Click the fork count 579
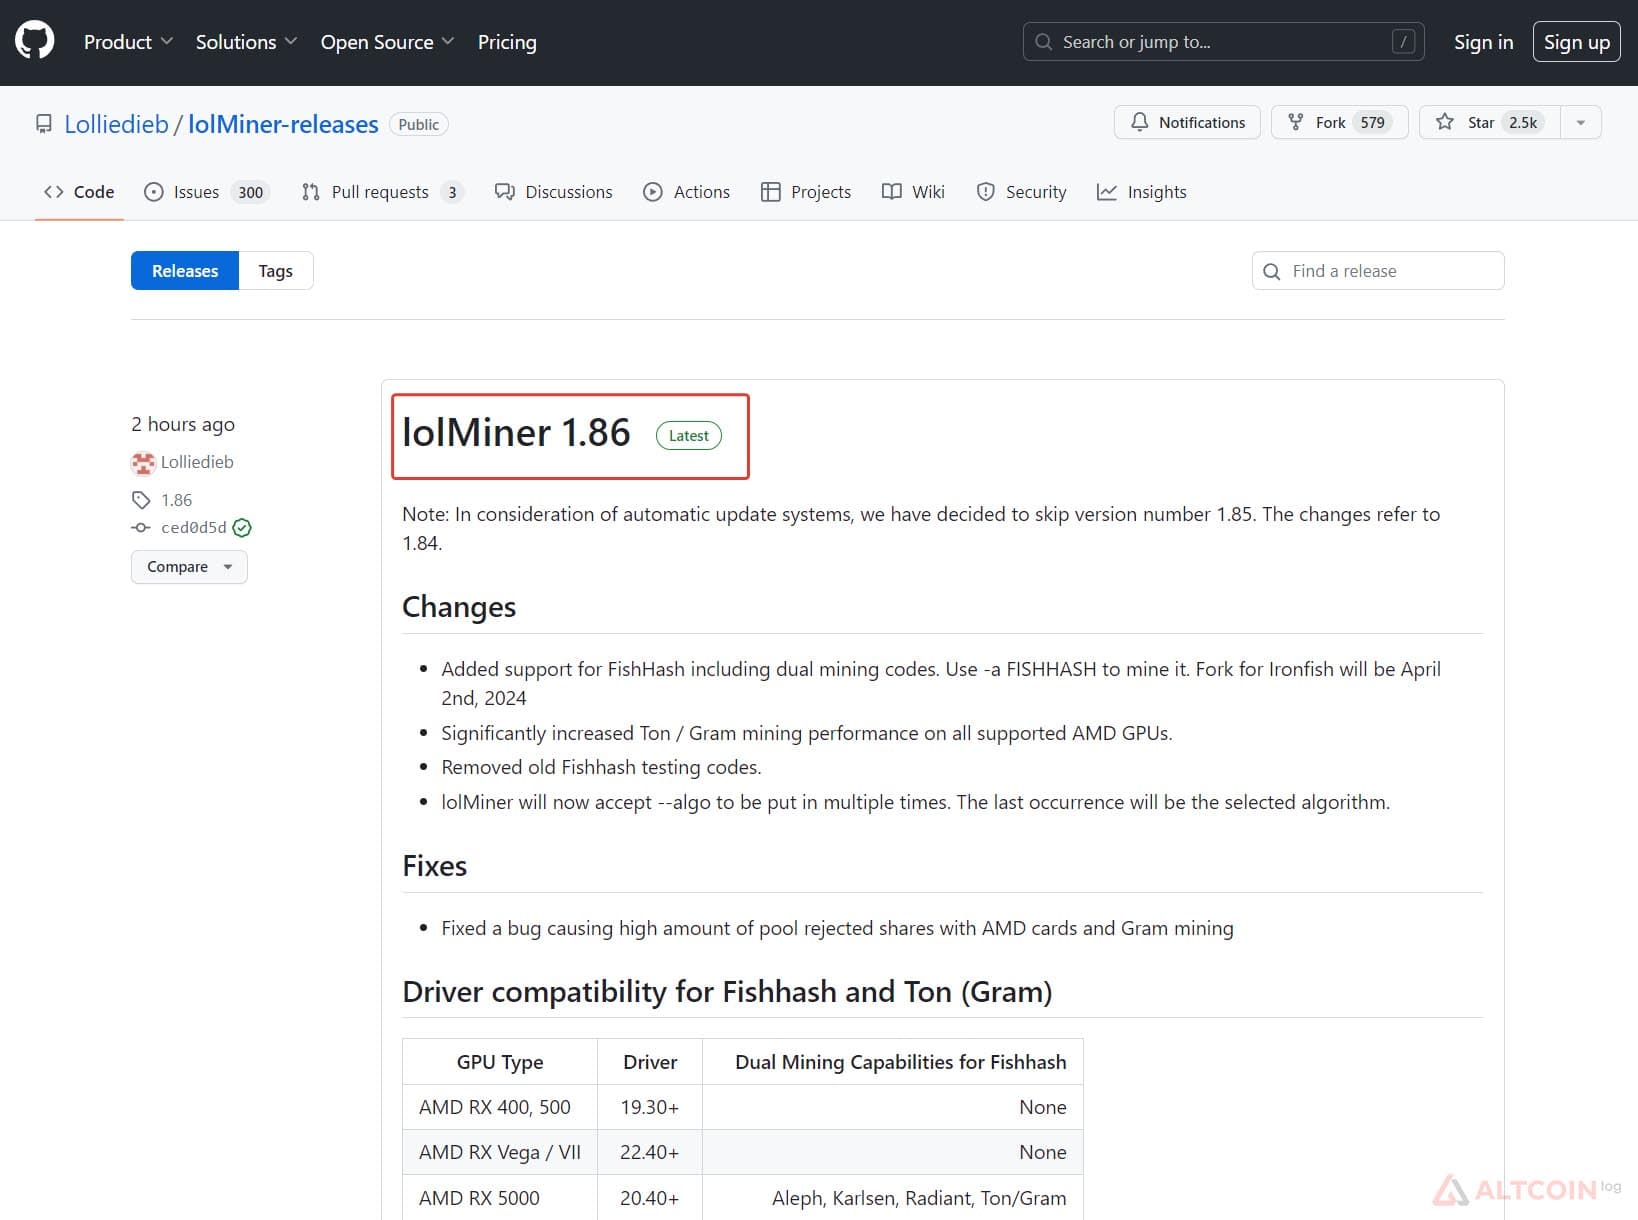 1373,122
